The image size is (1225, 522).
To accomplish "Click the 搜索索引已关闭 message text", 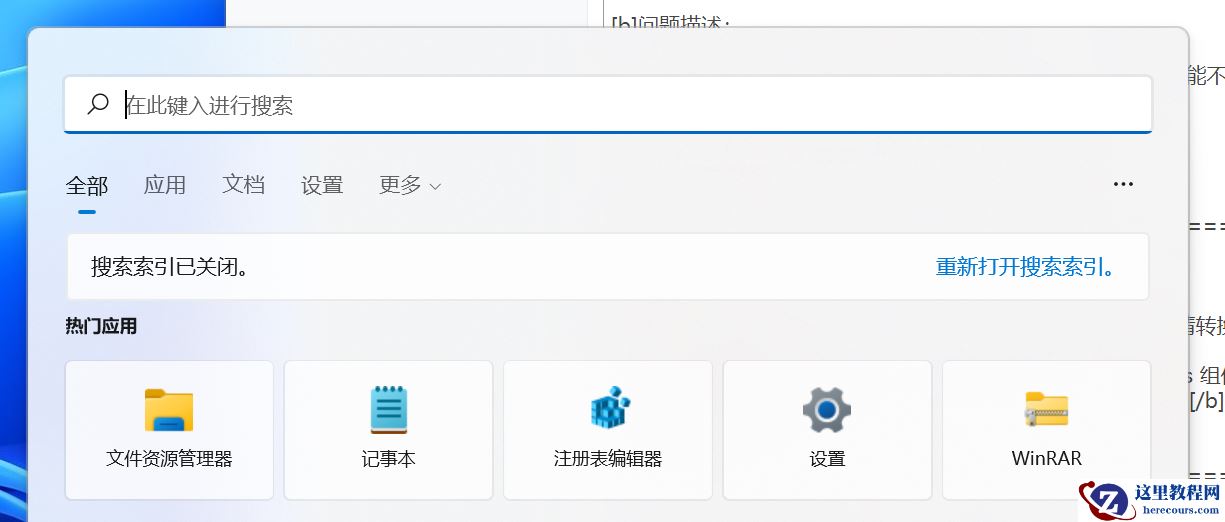I will coord(170,267).
